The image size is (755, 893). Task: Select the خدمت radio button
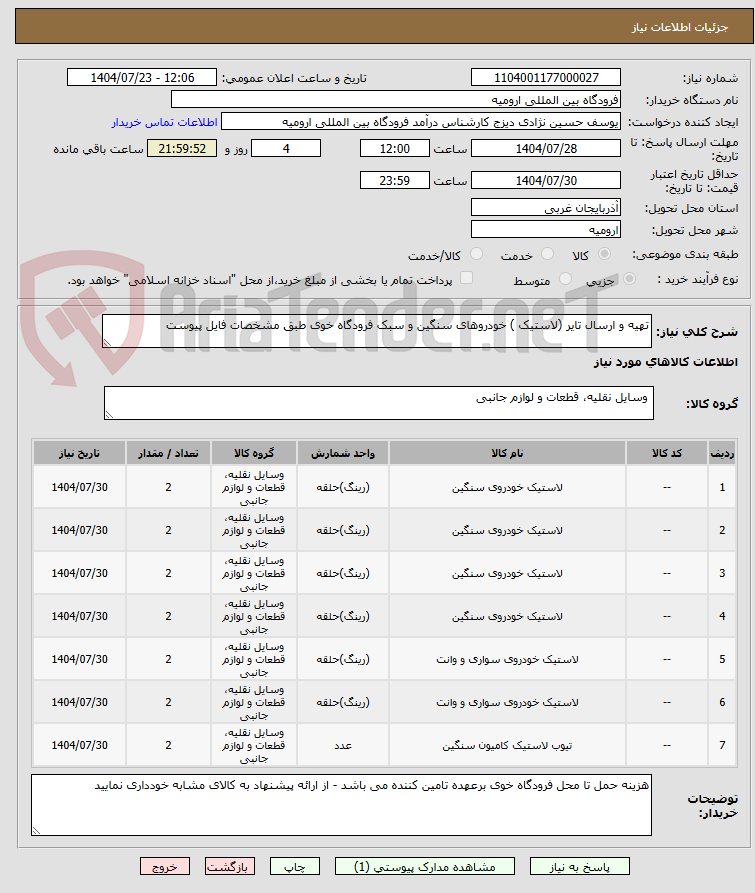547,254
